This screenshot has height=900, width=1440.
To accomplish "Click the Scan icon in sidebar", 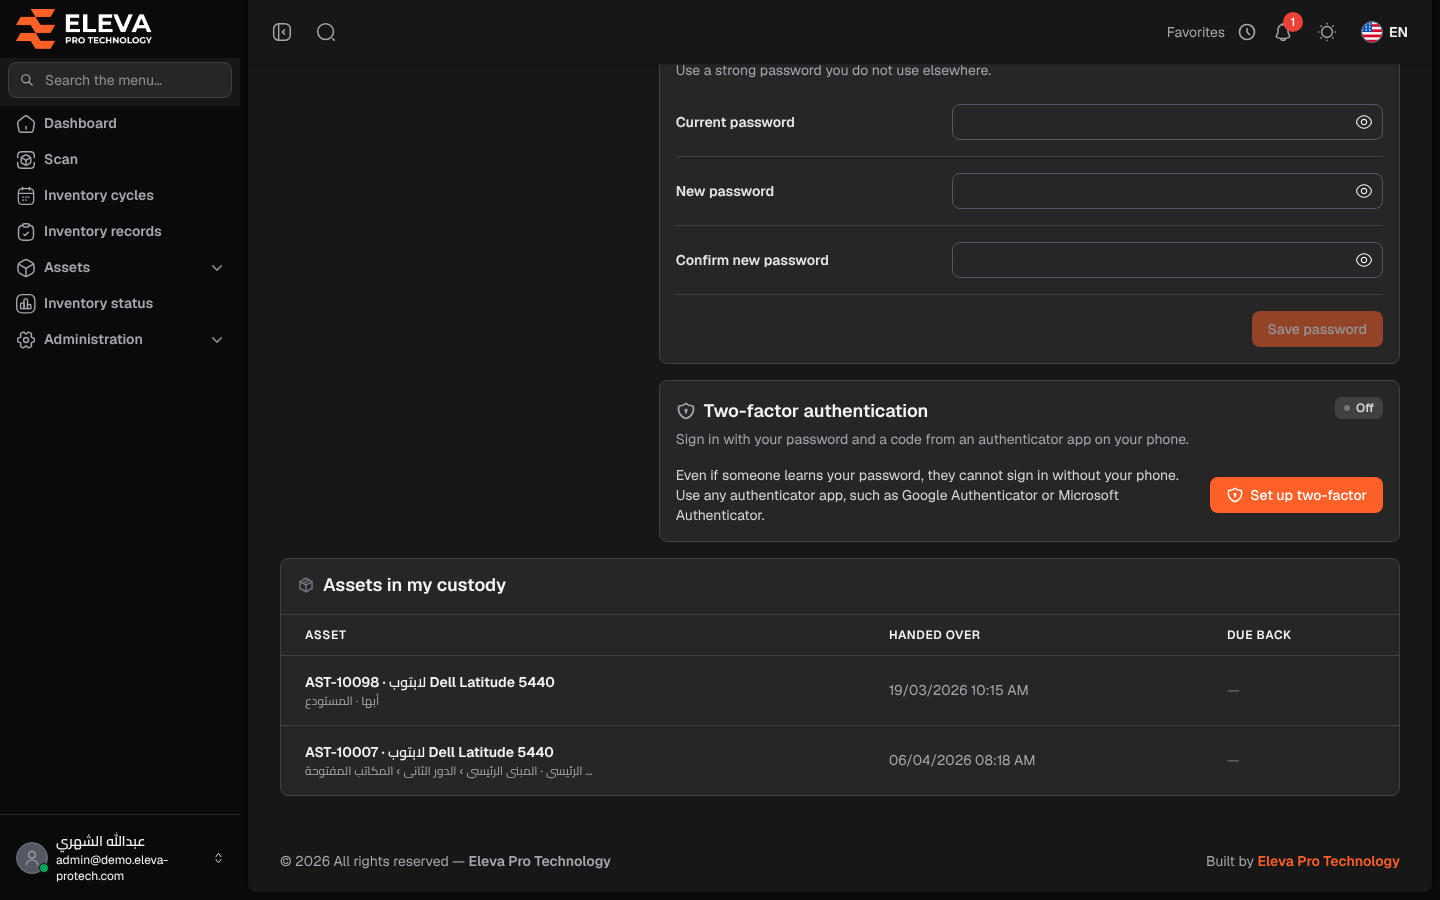I will (26, 160).
